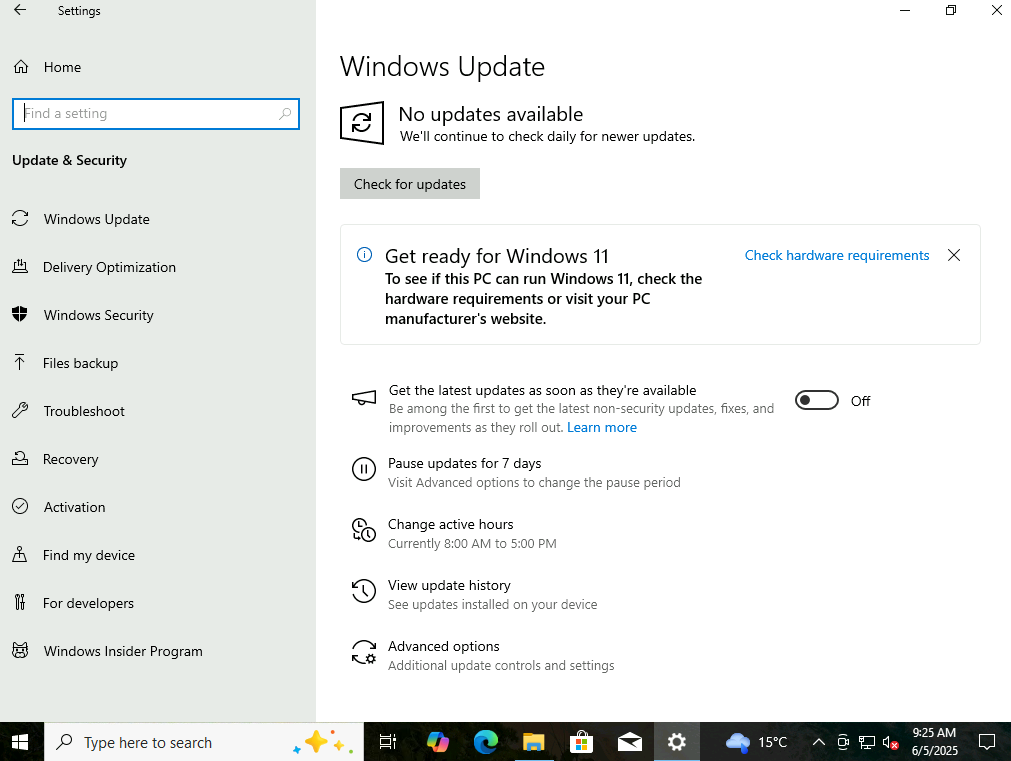
Task: Click the Advanced options gear-sync icon
Action: click(364, 652)
